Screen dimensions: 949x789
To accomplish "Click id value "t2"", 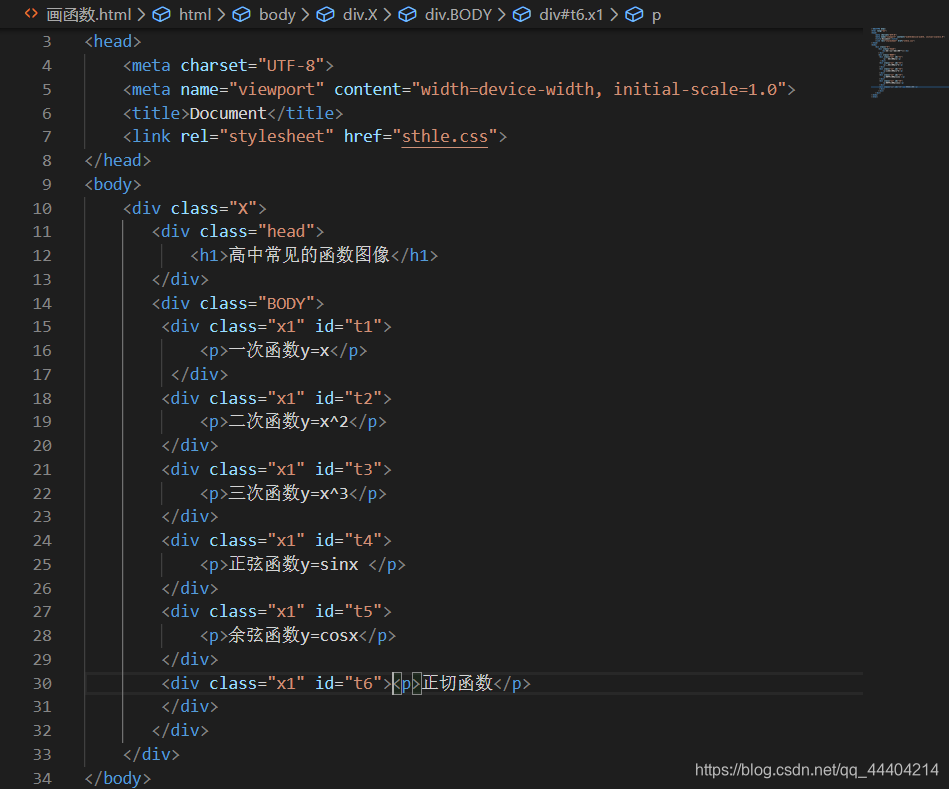I will click(363, 398).
